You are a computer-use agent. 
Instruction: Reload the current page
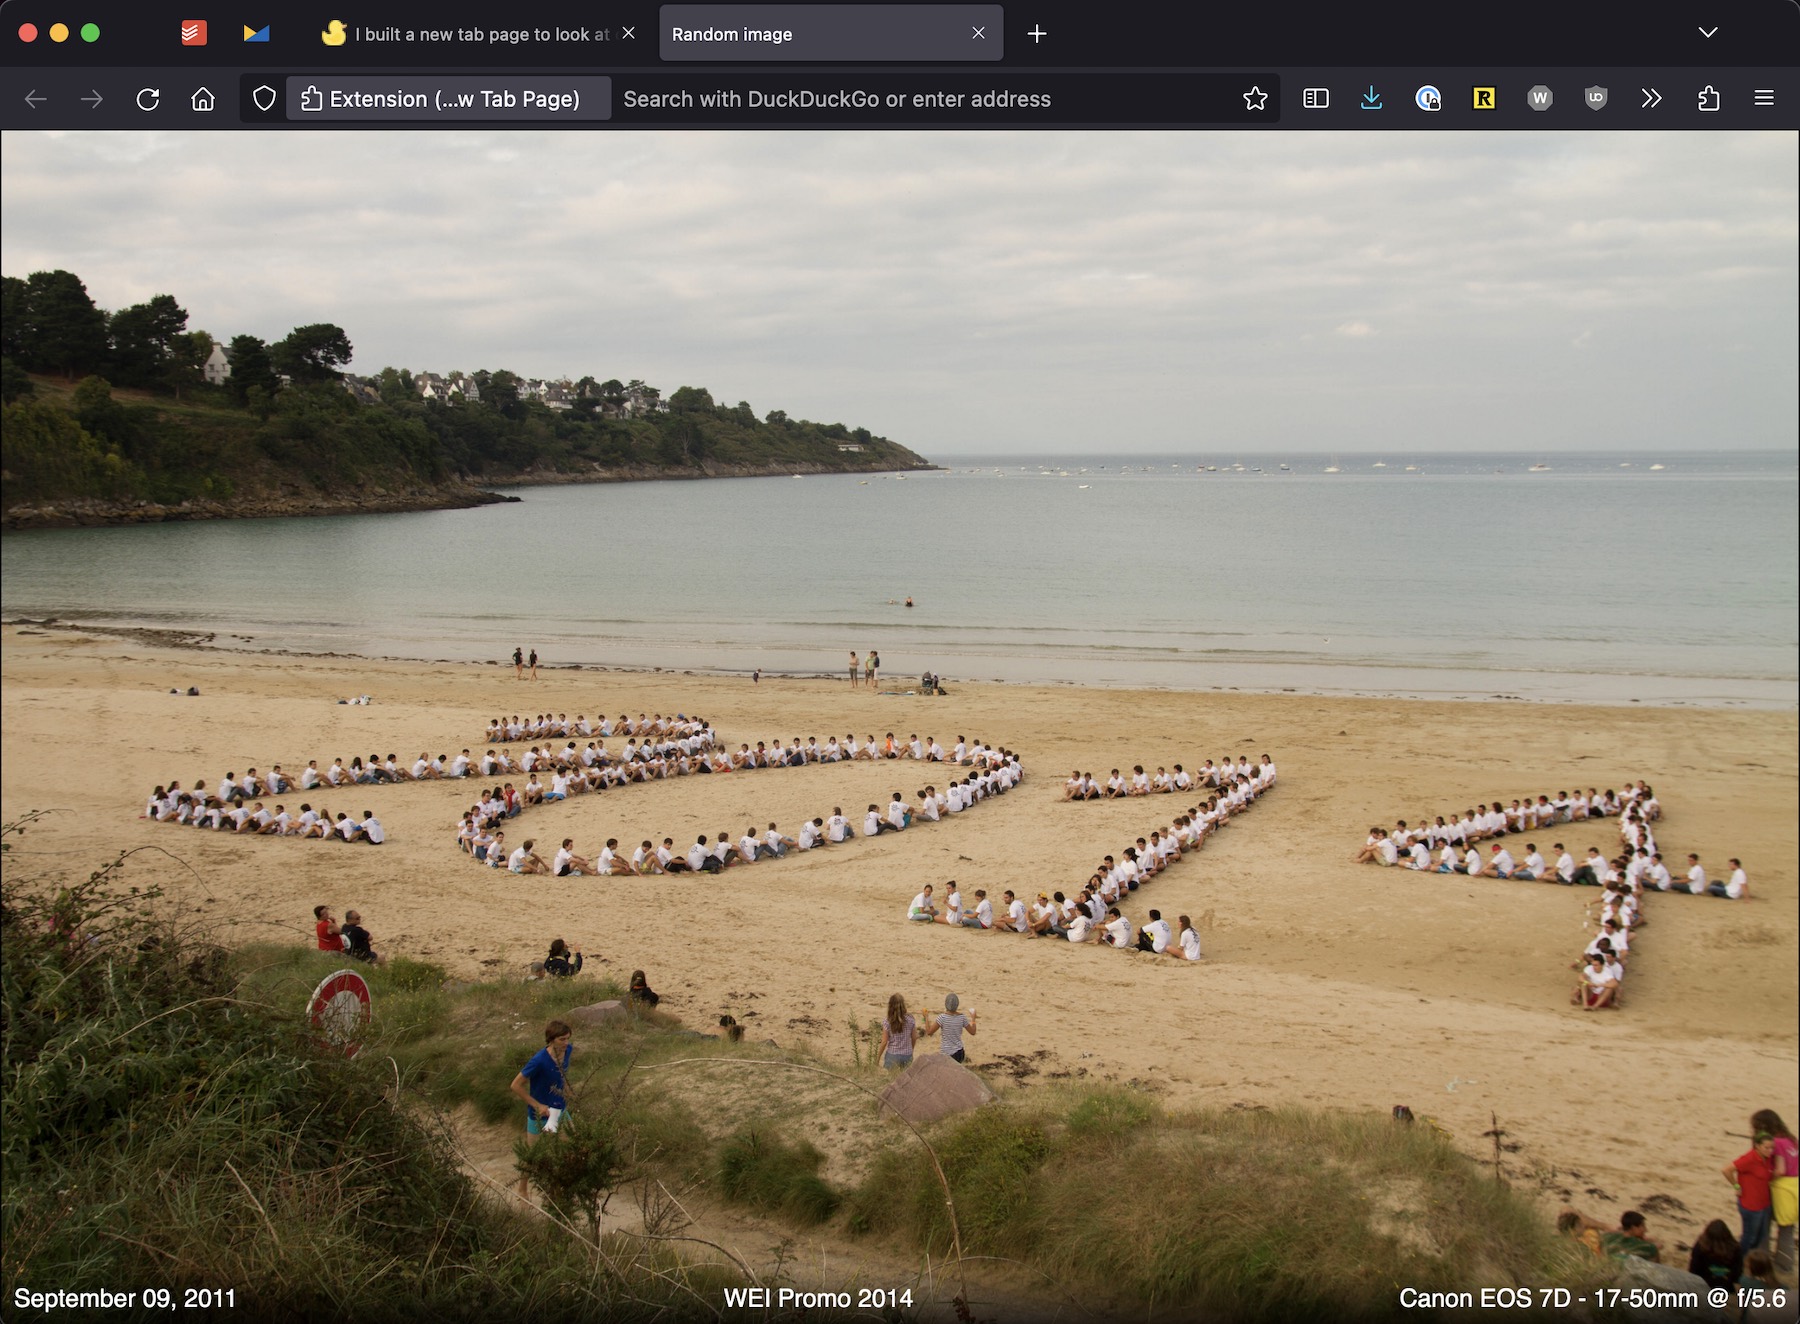[148, 99]
